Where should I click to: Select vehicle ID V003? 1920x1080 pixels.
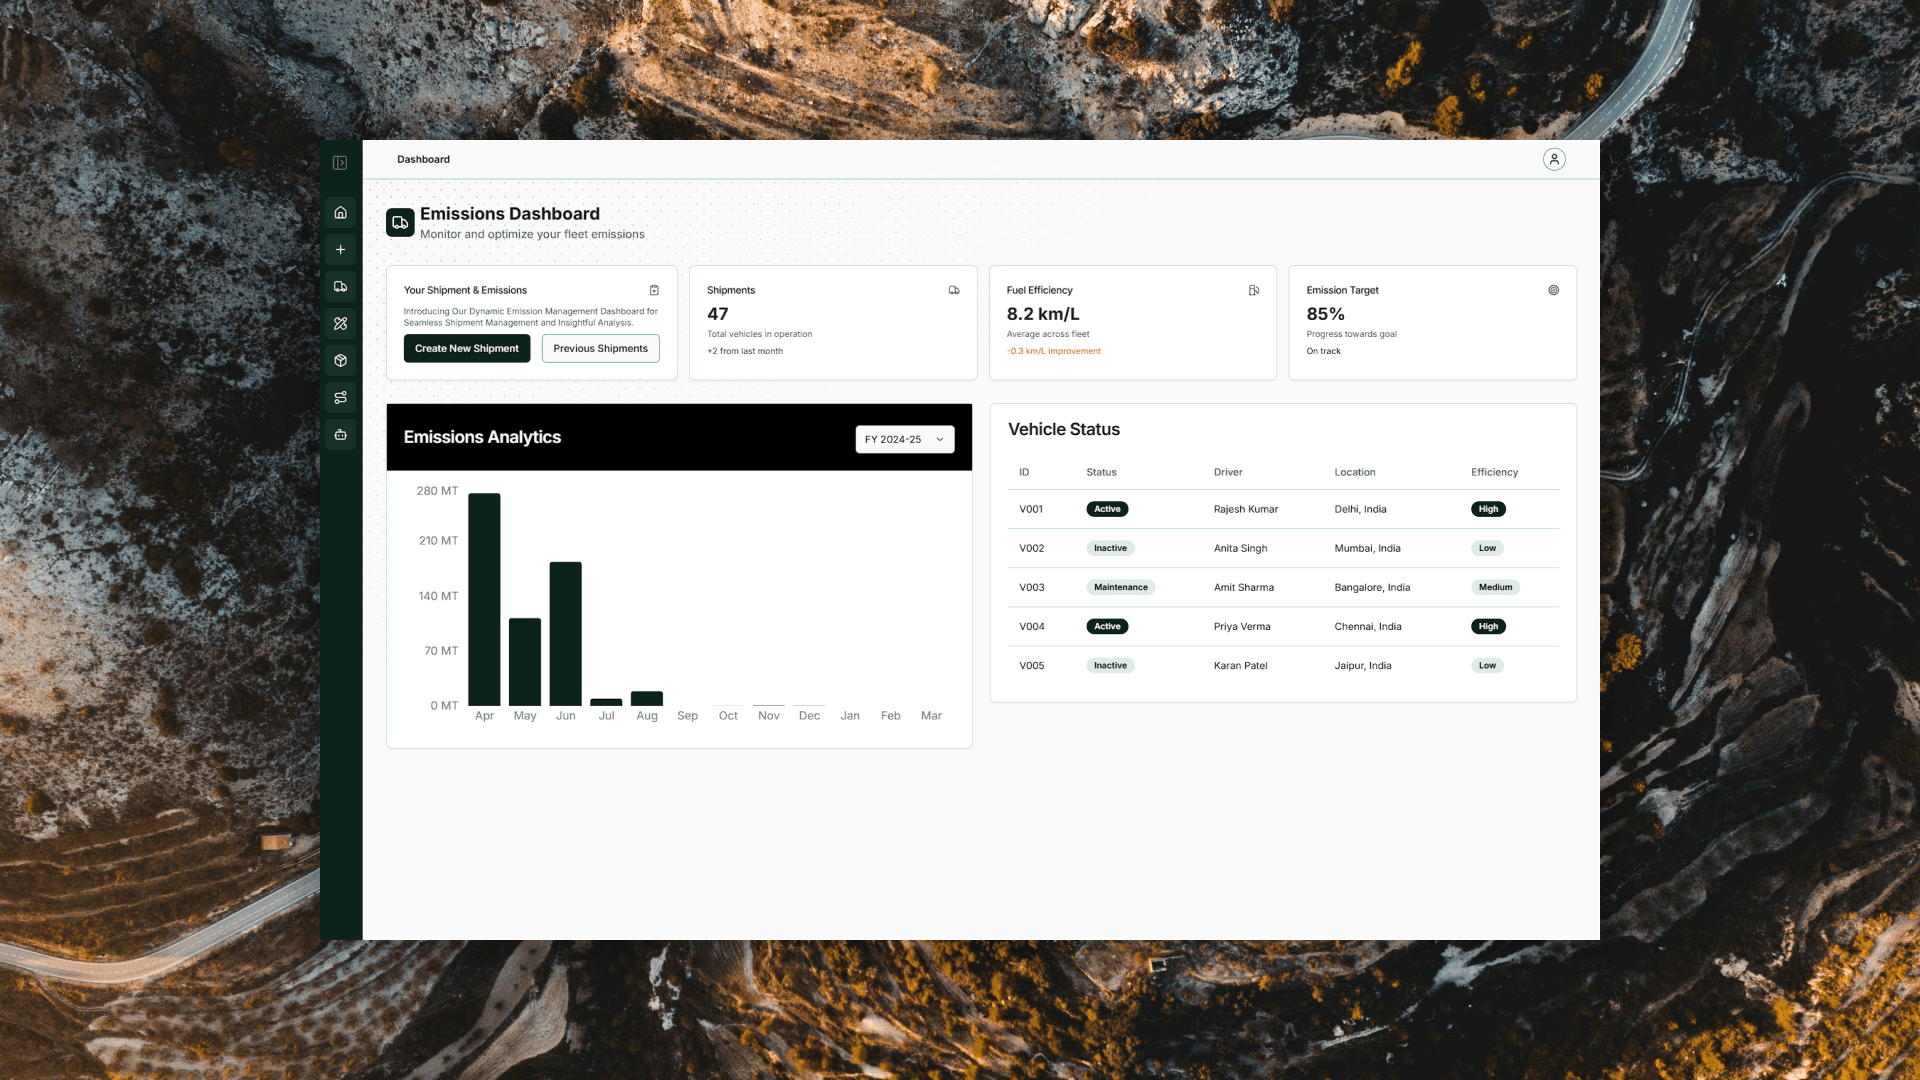(1031, 587)
